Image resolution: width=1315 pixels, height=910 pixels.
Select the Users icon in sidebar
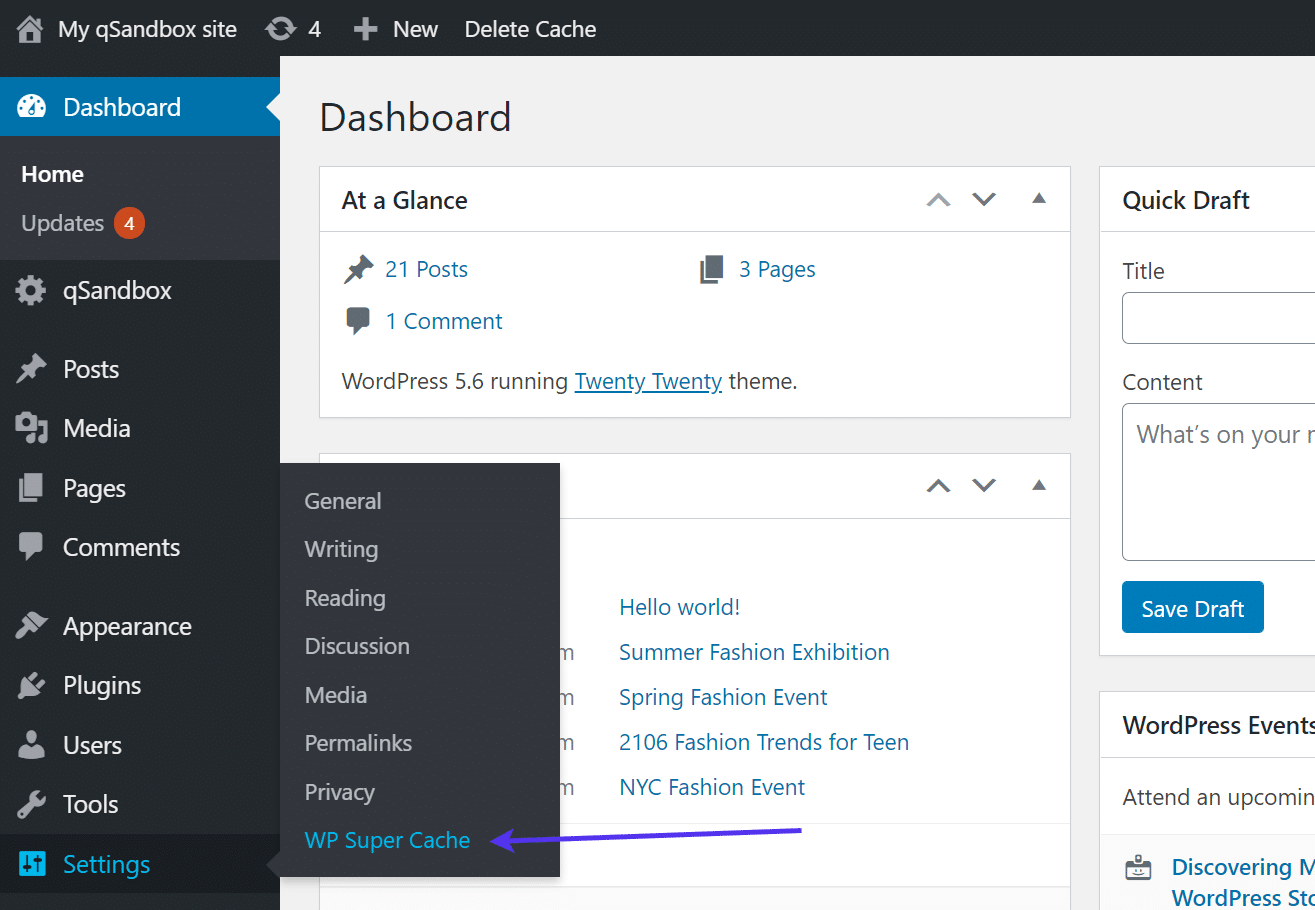[x=33, y=744]
